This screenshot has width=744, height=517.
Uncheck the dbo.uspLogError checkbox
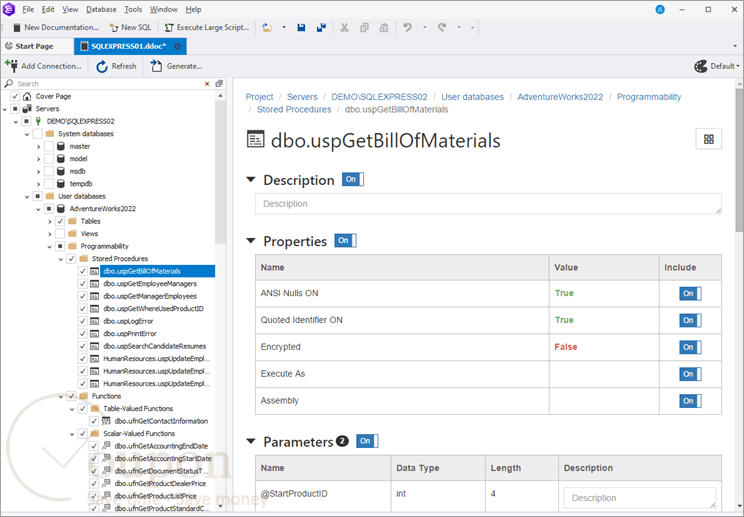click(83, 321)
